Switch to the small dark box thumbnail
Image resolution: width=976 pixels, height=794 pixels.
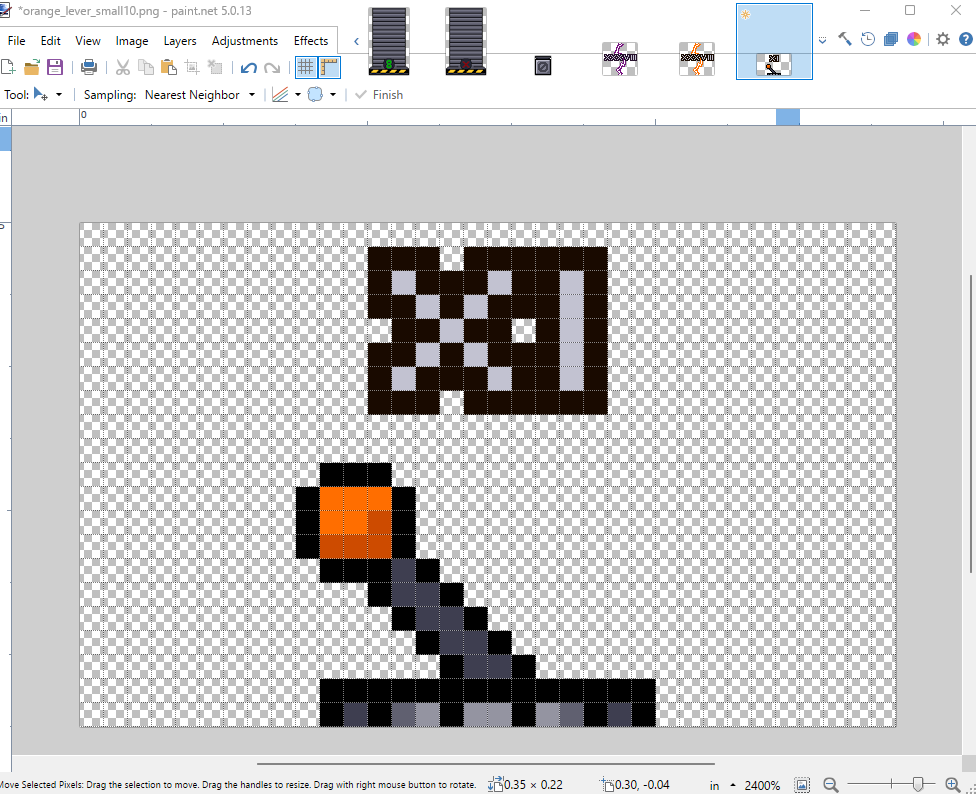click(x=543, y=65)
